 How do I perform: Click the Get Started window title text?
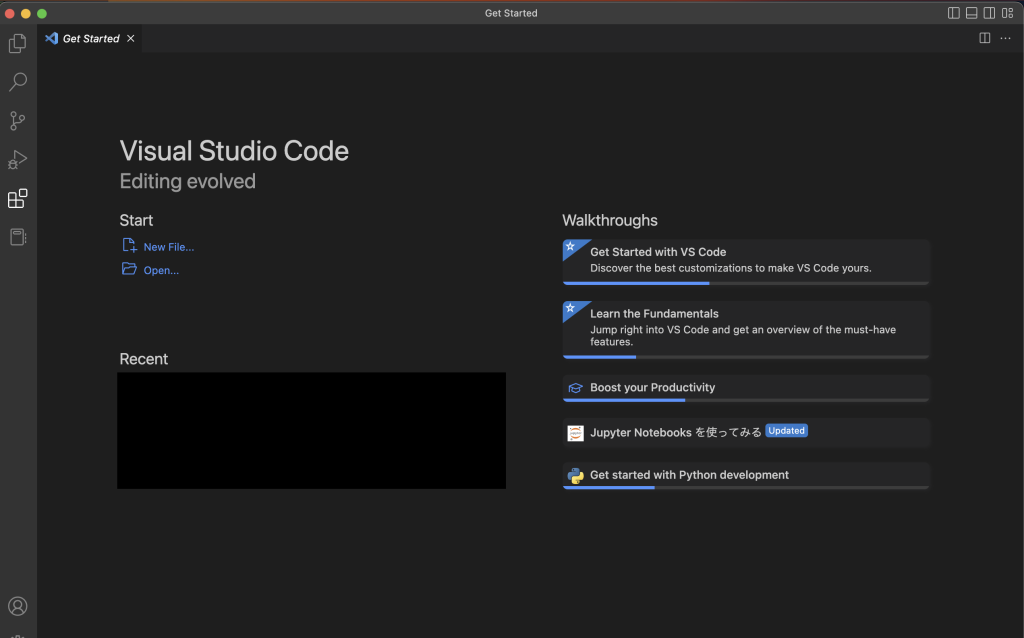pos(511,13)
